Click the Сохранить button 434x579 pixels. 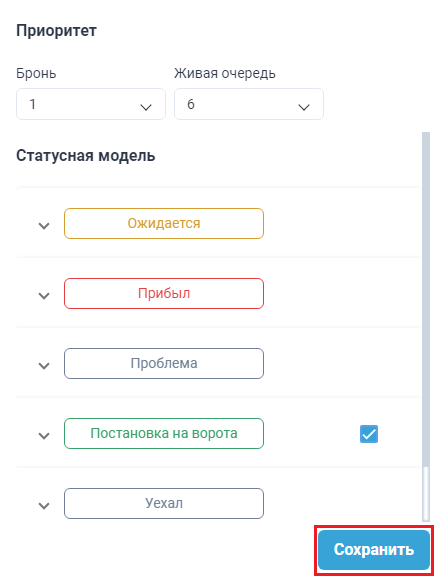tap(374, 549)
